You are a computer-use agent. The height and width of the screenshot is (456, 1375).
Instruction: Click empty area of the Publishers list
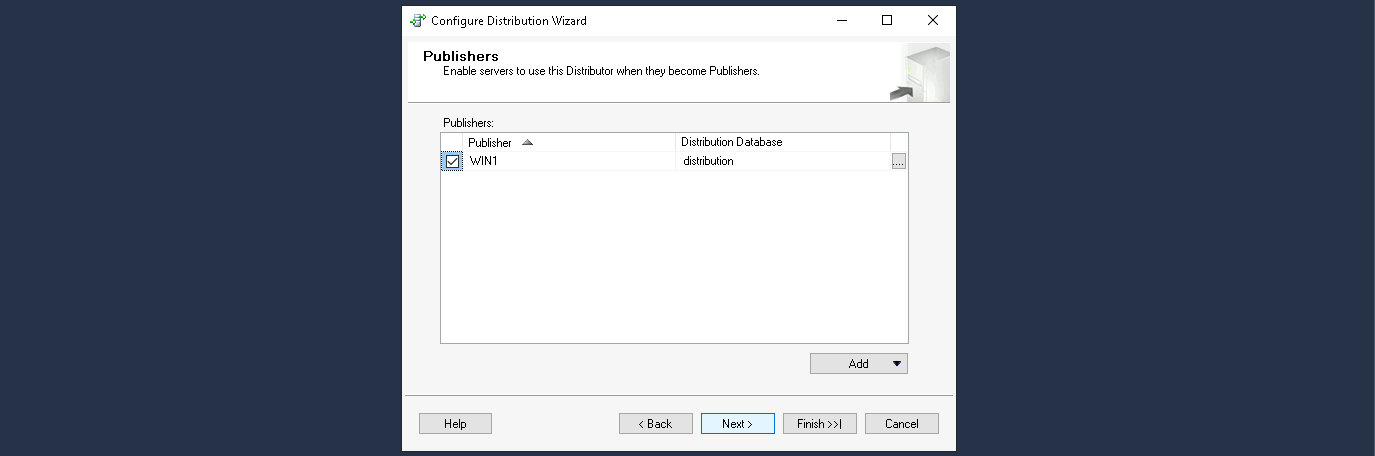tap(673, 260)
